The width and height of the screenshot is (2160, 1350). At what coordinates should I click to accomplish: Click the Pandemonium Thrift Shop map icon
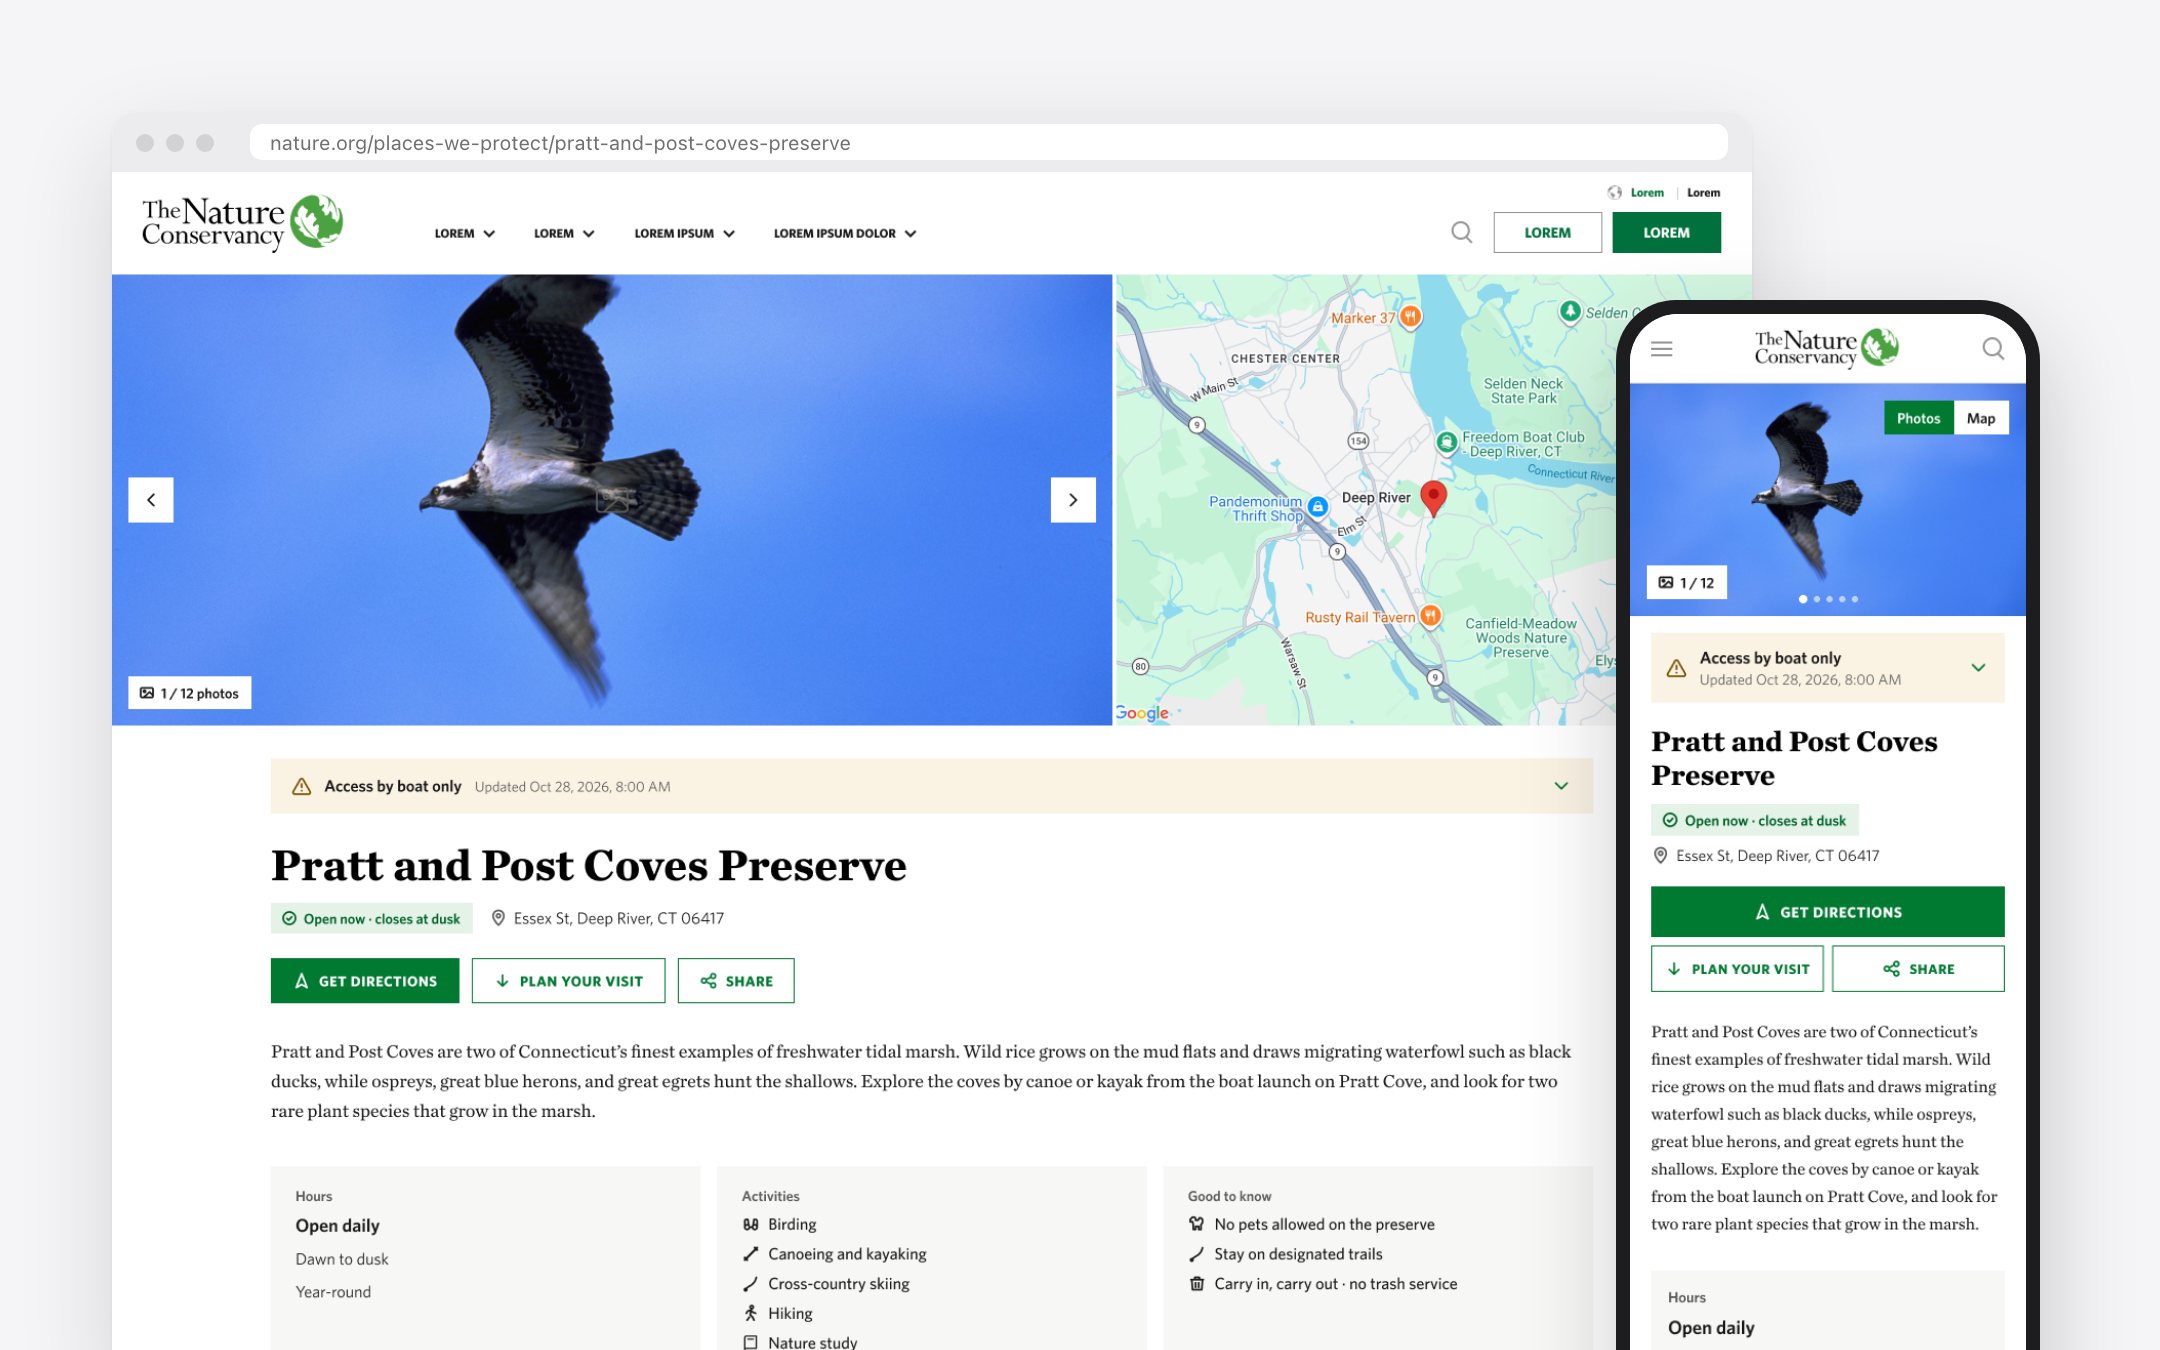[1318, 507]
